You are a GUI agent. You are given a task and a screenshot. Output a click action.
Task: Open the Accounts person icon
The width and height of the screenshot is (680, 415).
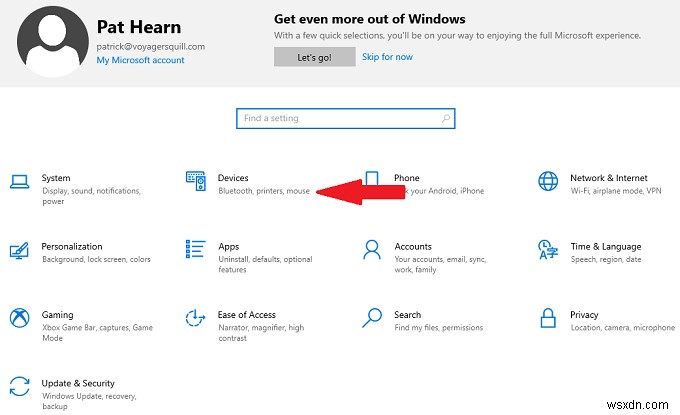pyautogui.click(x=372, y=250)
